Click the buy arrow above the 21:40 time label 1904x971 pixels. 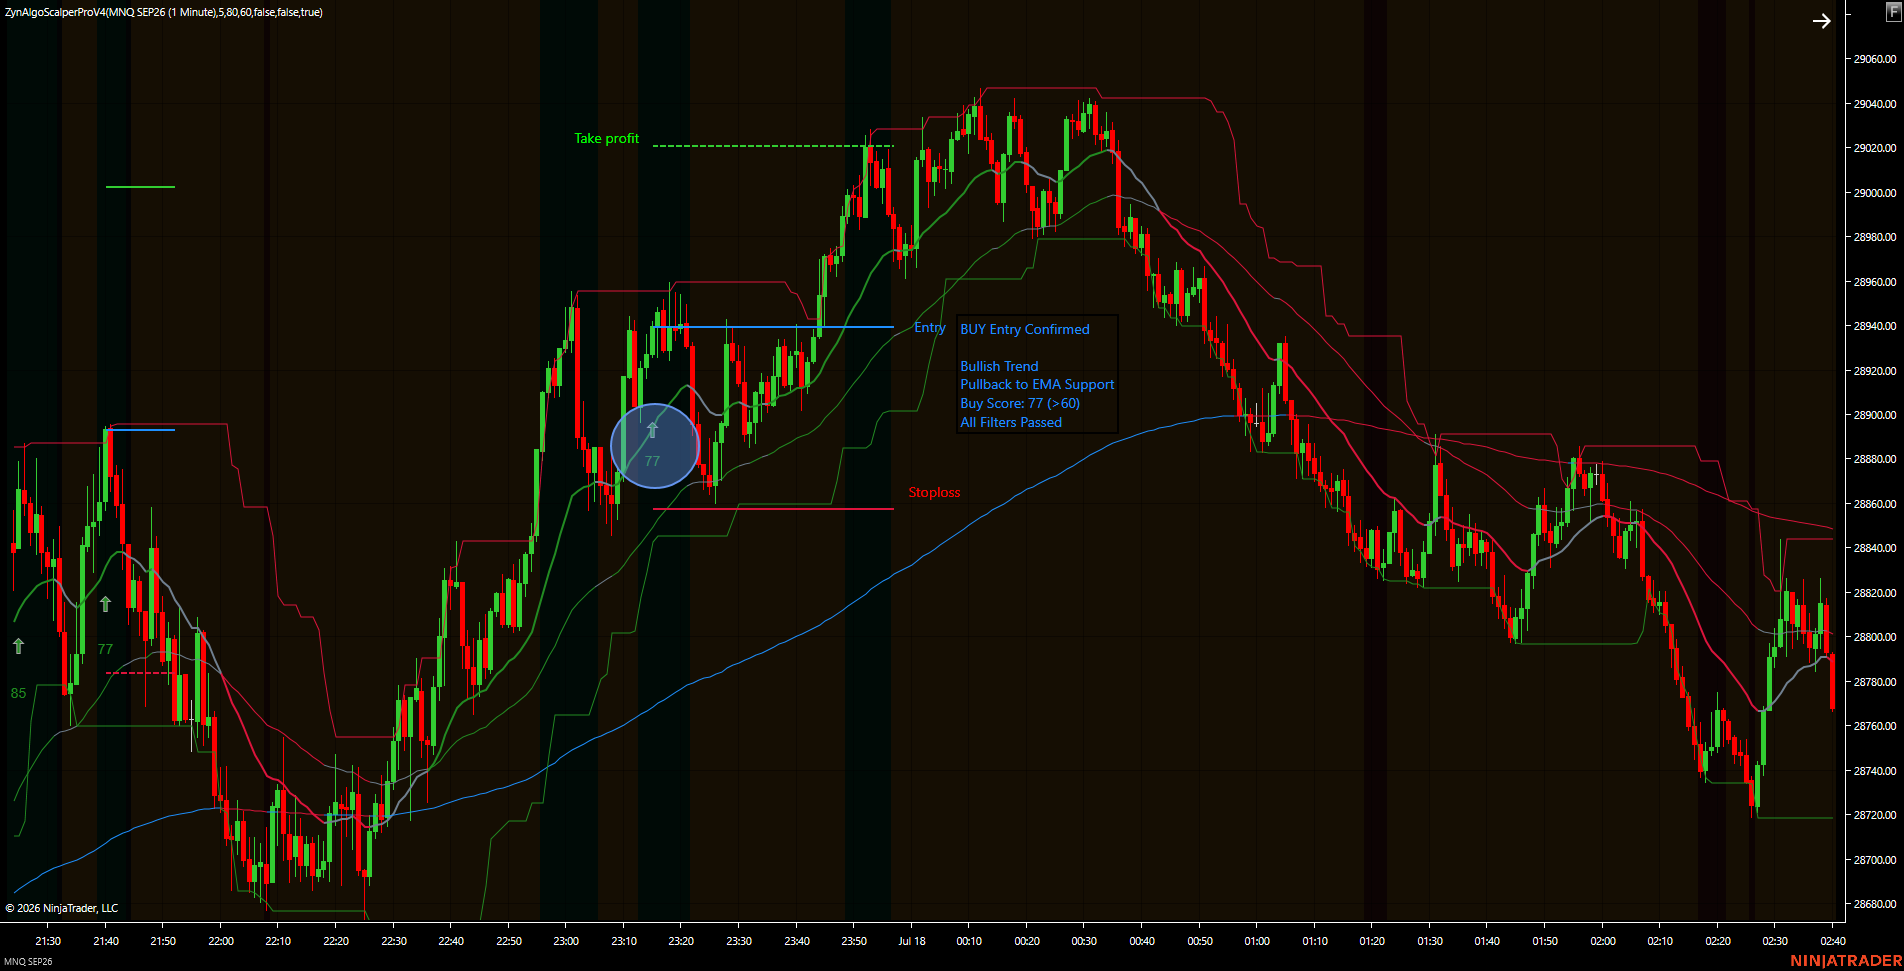[x=105, y=604]
